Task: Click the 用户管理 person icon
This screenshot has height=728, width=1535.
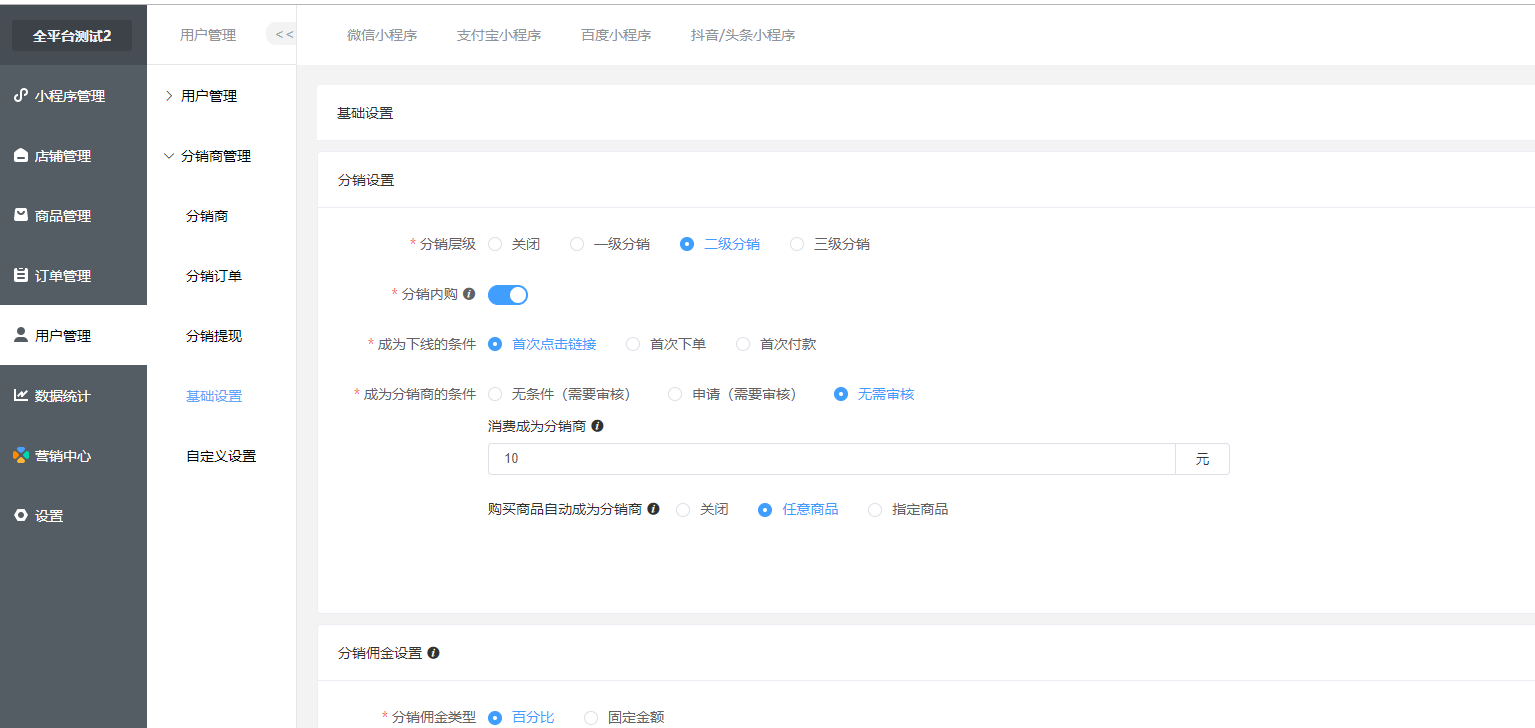Action: 21,335
